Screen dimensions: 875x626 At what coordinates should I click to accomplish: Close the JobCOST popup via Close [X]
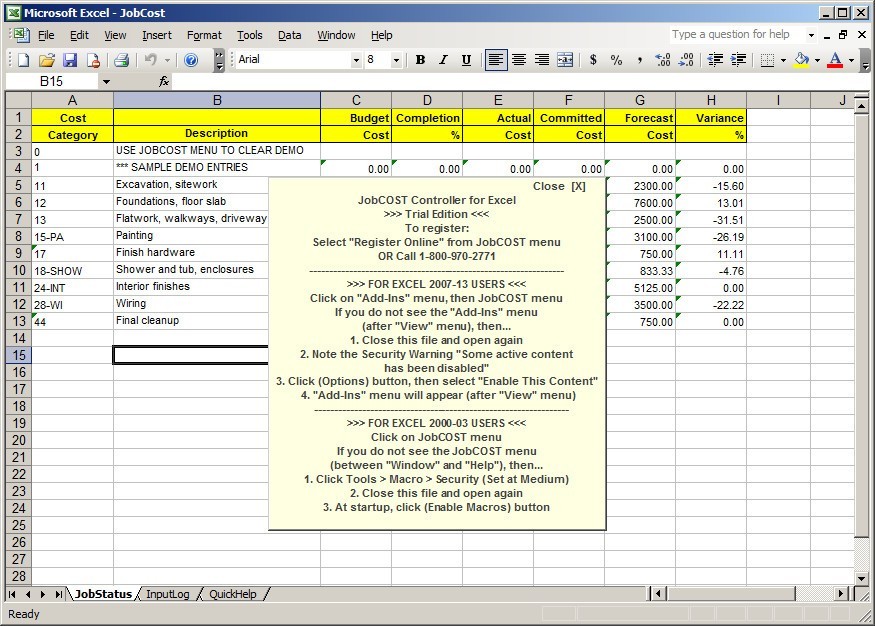point(559,186)
